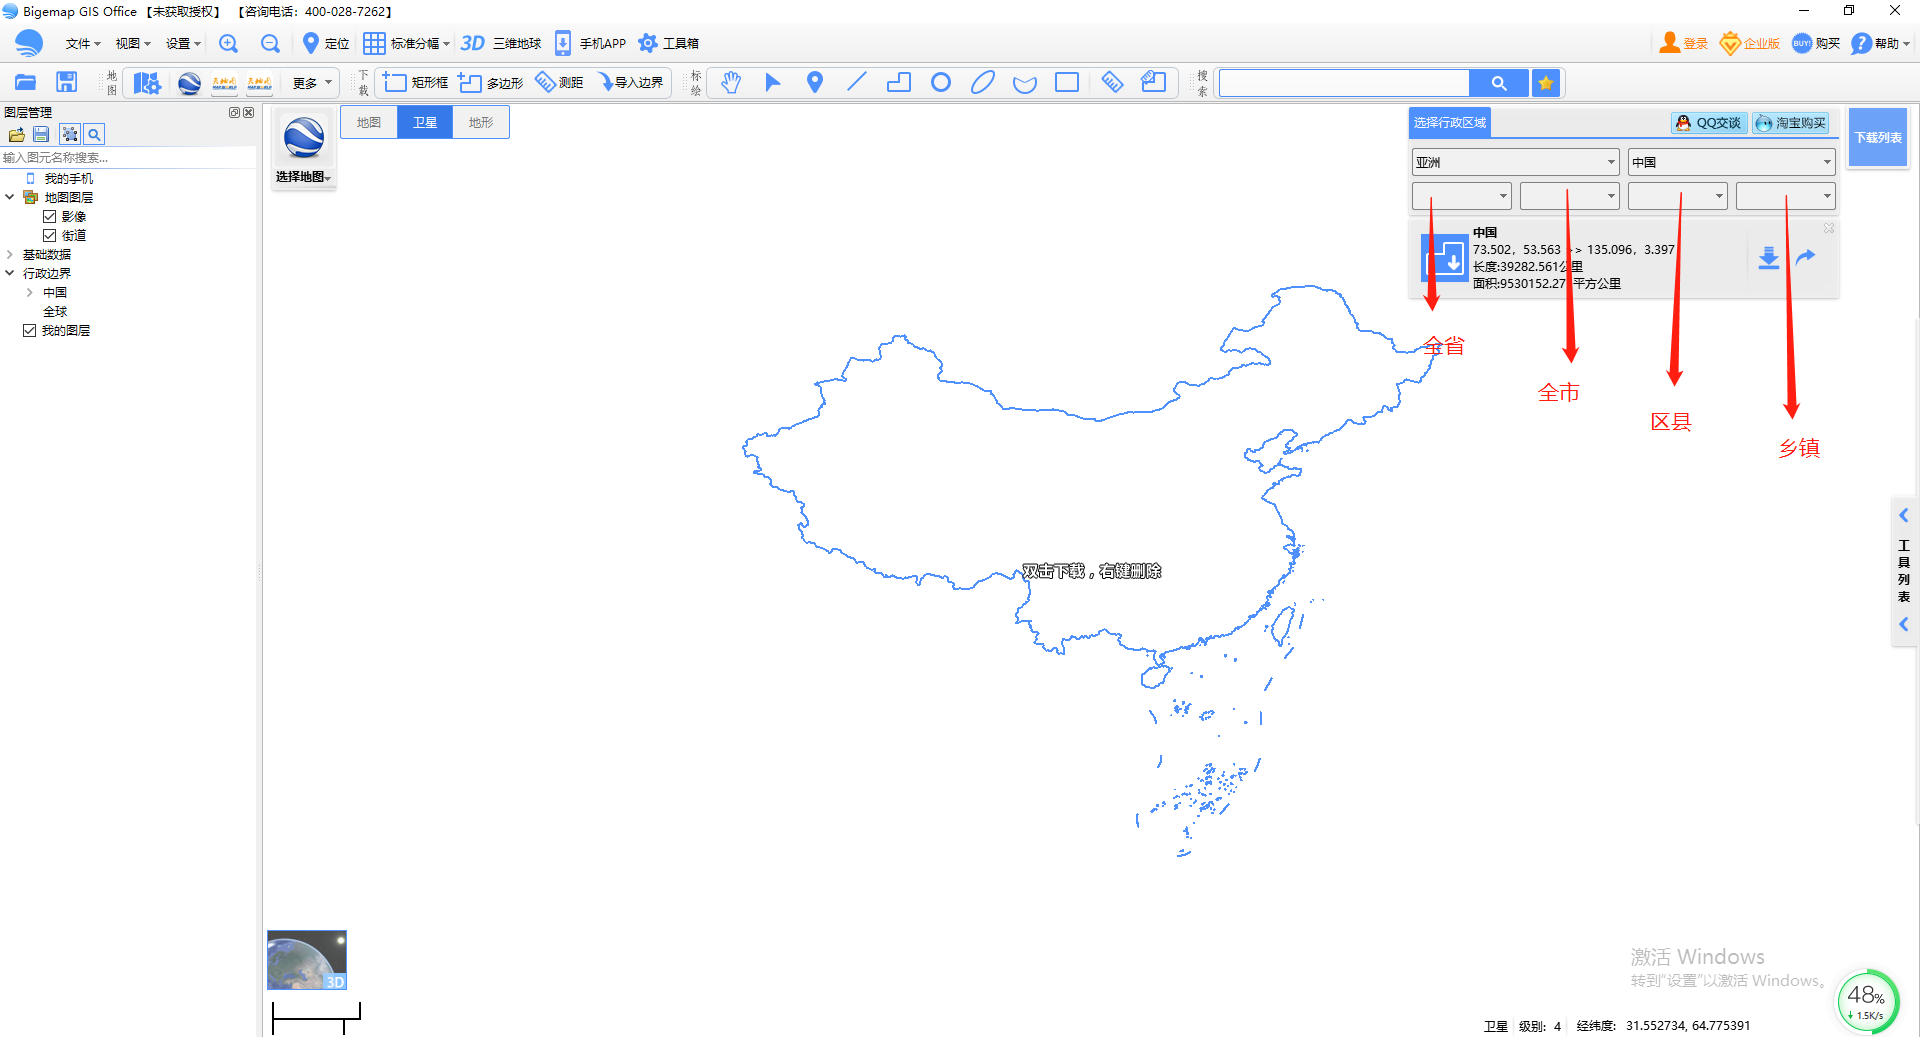The height and width of the screenshot is (1037, 1920).
Task: Toggle the 我的图层 checkbox
Action: [29, 330]
